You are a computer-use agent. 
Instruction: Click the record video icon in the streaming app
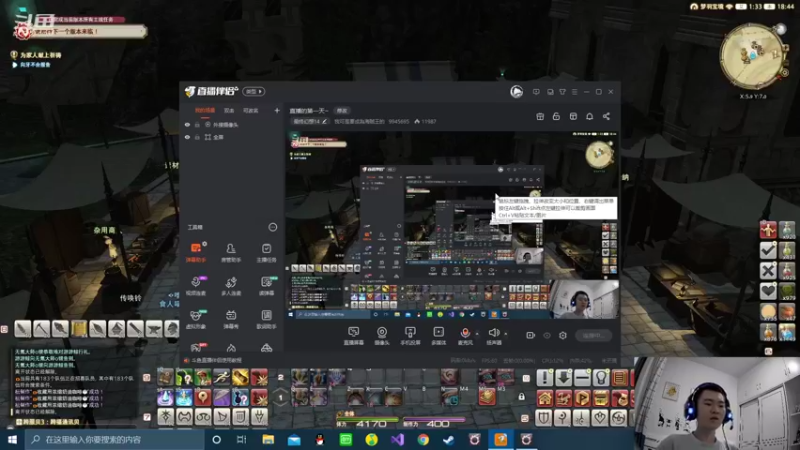click(x=531, y=335)
